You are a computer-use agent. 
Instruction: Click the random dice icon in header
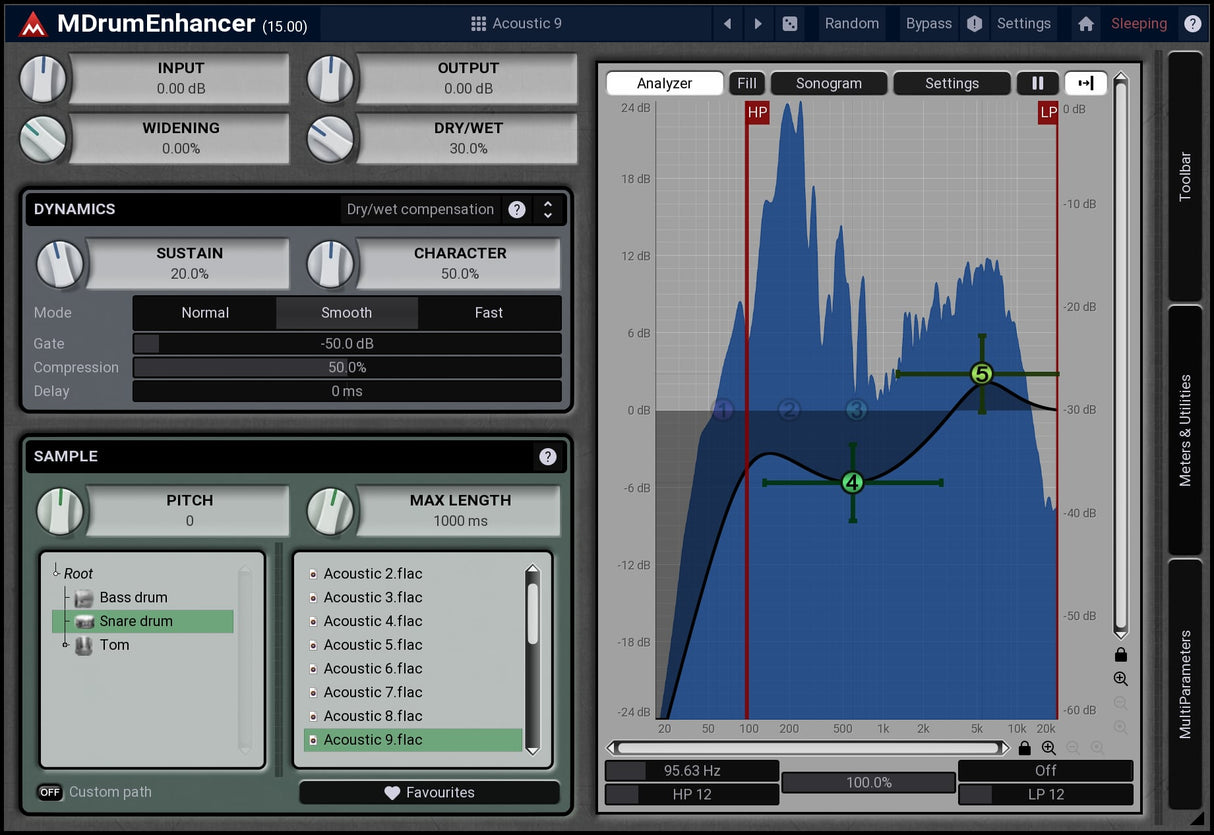click(790, 23)
